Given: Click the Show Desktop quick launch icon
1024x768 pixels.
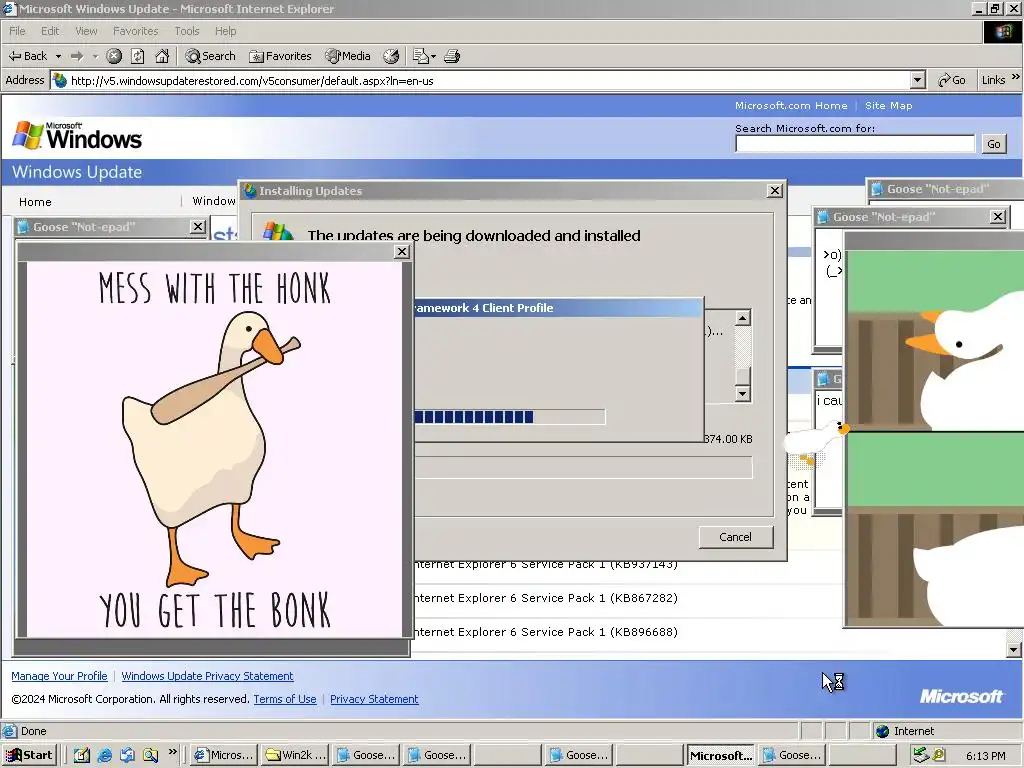Looking at the screenshot, I should tap(82, 755).
